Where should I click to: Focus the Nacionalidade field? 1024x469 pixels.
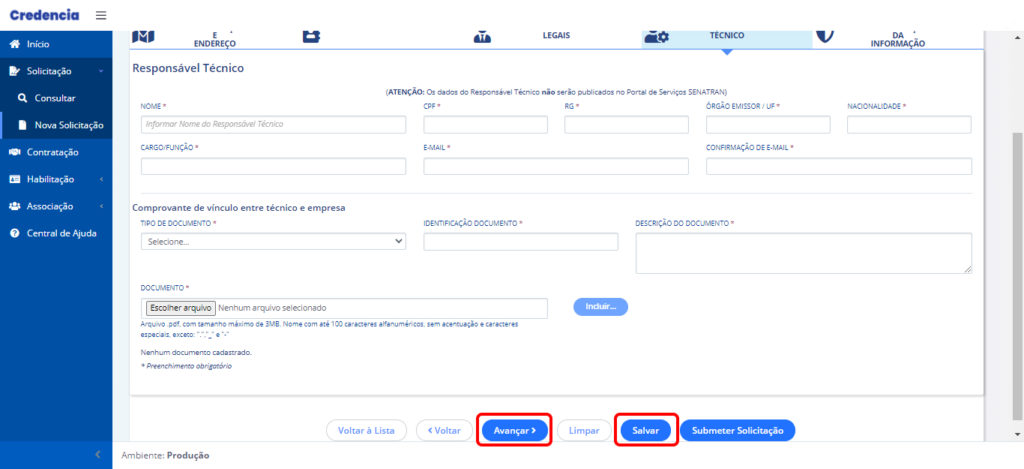click(x=909, y=124)
